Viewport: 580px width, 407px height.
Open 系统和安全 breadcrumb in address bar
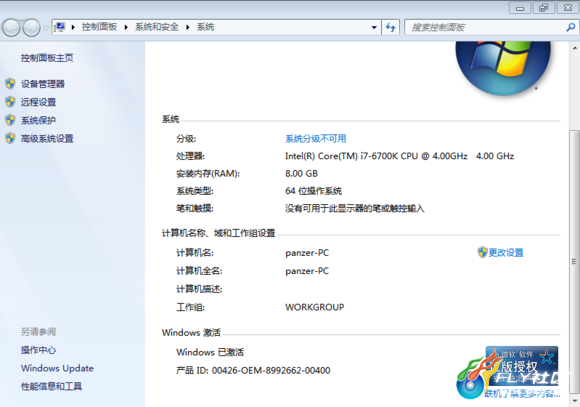click(x=157, y=27)
